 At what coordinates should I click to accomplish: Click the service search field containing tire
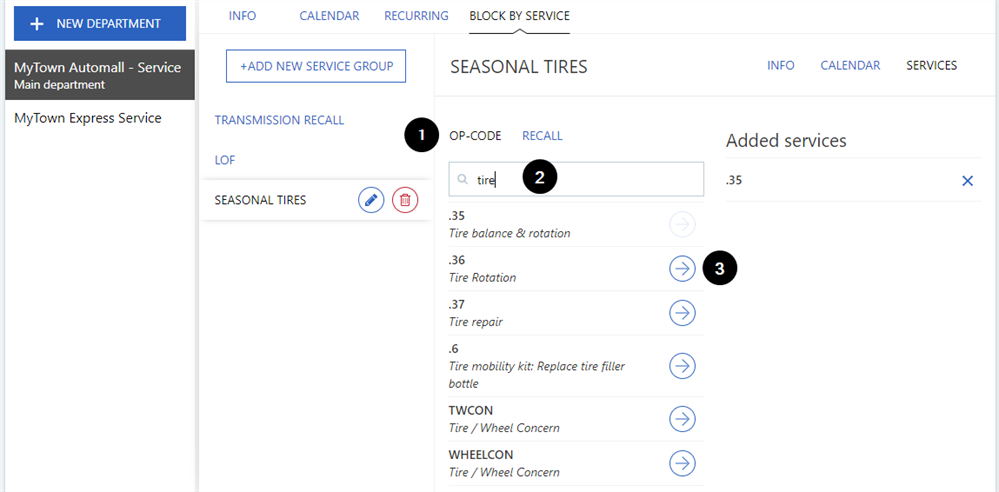[590, 180]
